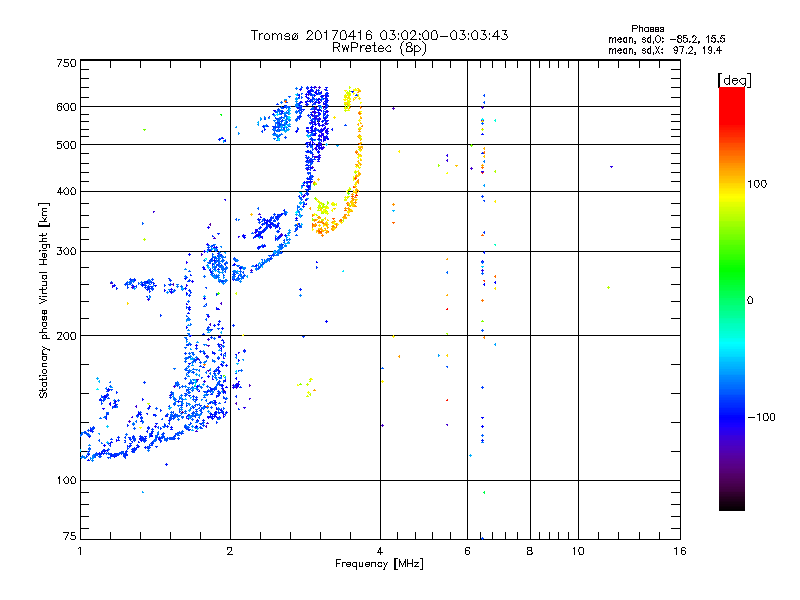Click the x-axis tick label '2'
The width and height of the screenshot is (800, 600).
(230, 551)
